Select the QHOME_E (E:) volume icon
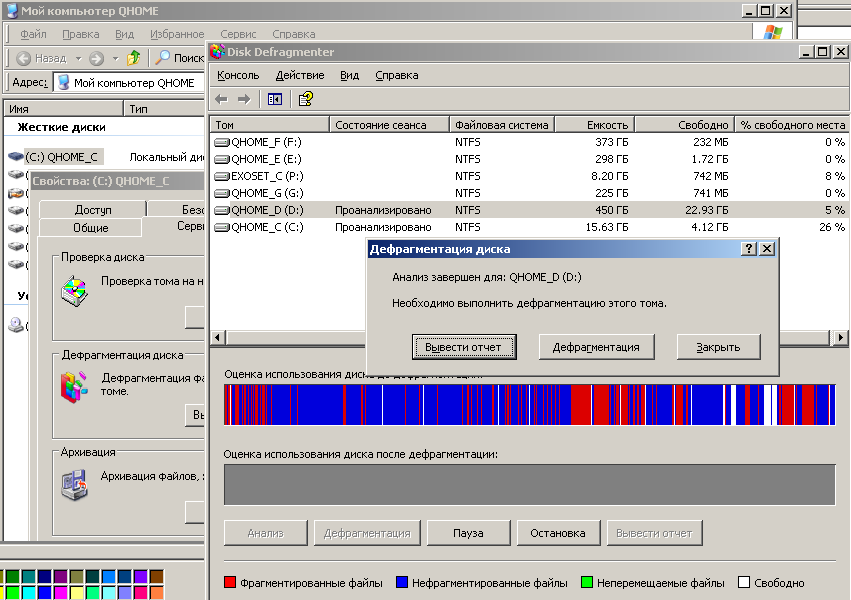 coord(222,159)
